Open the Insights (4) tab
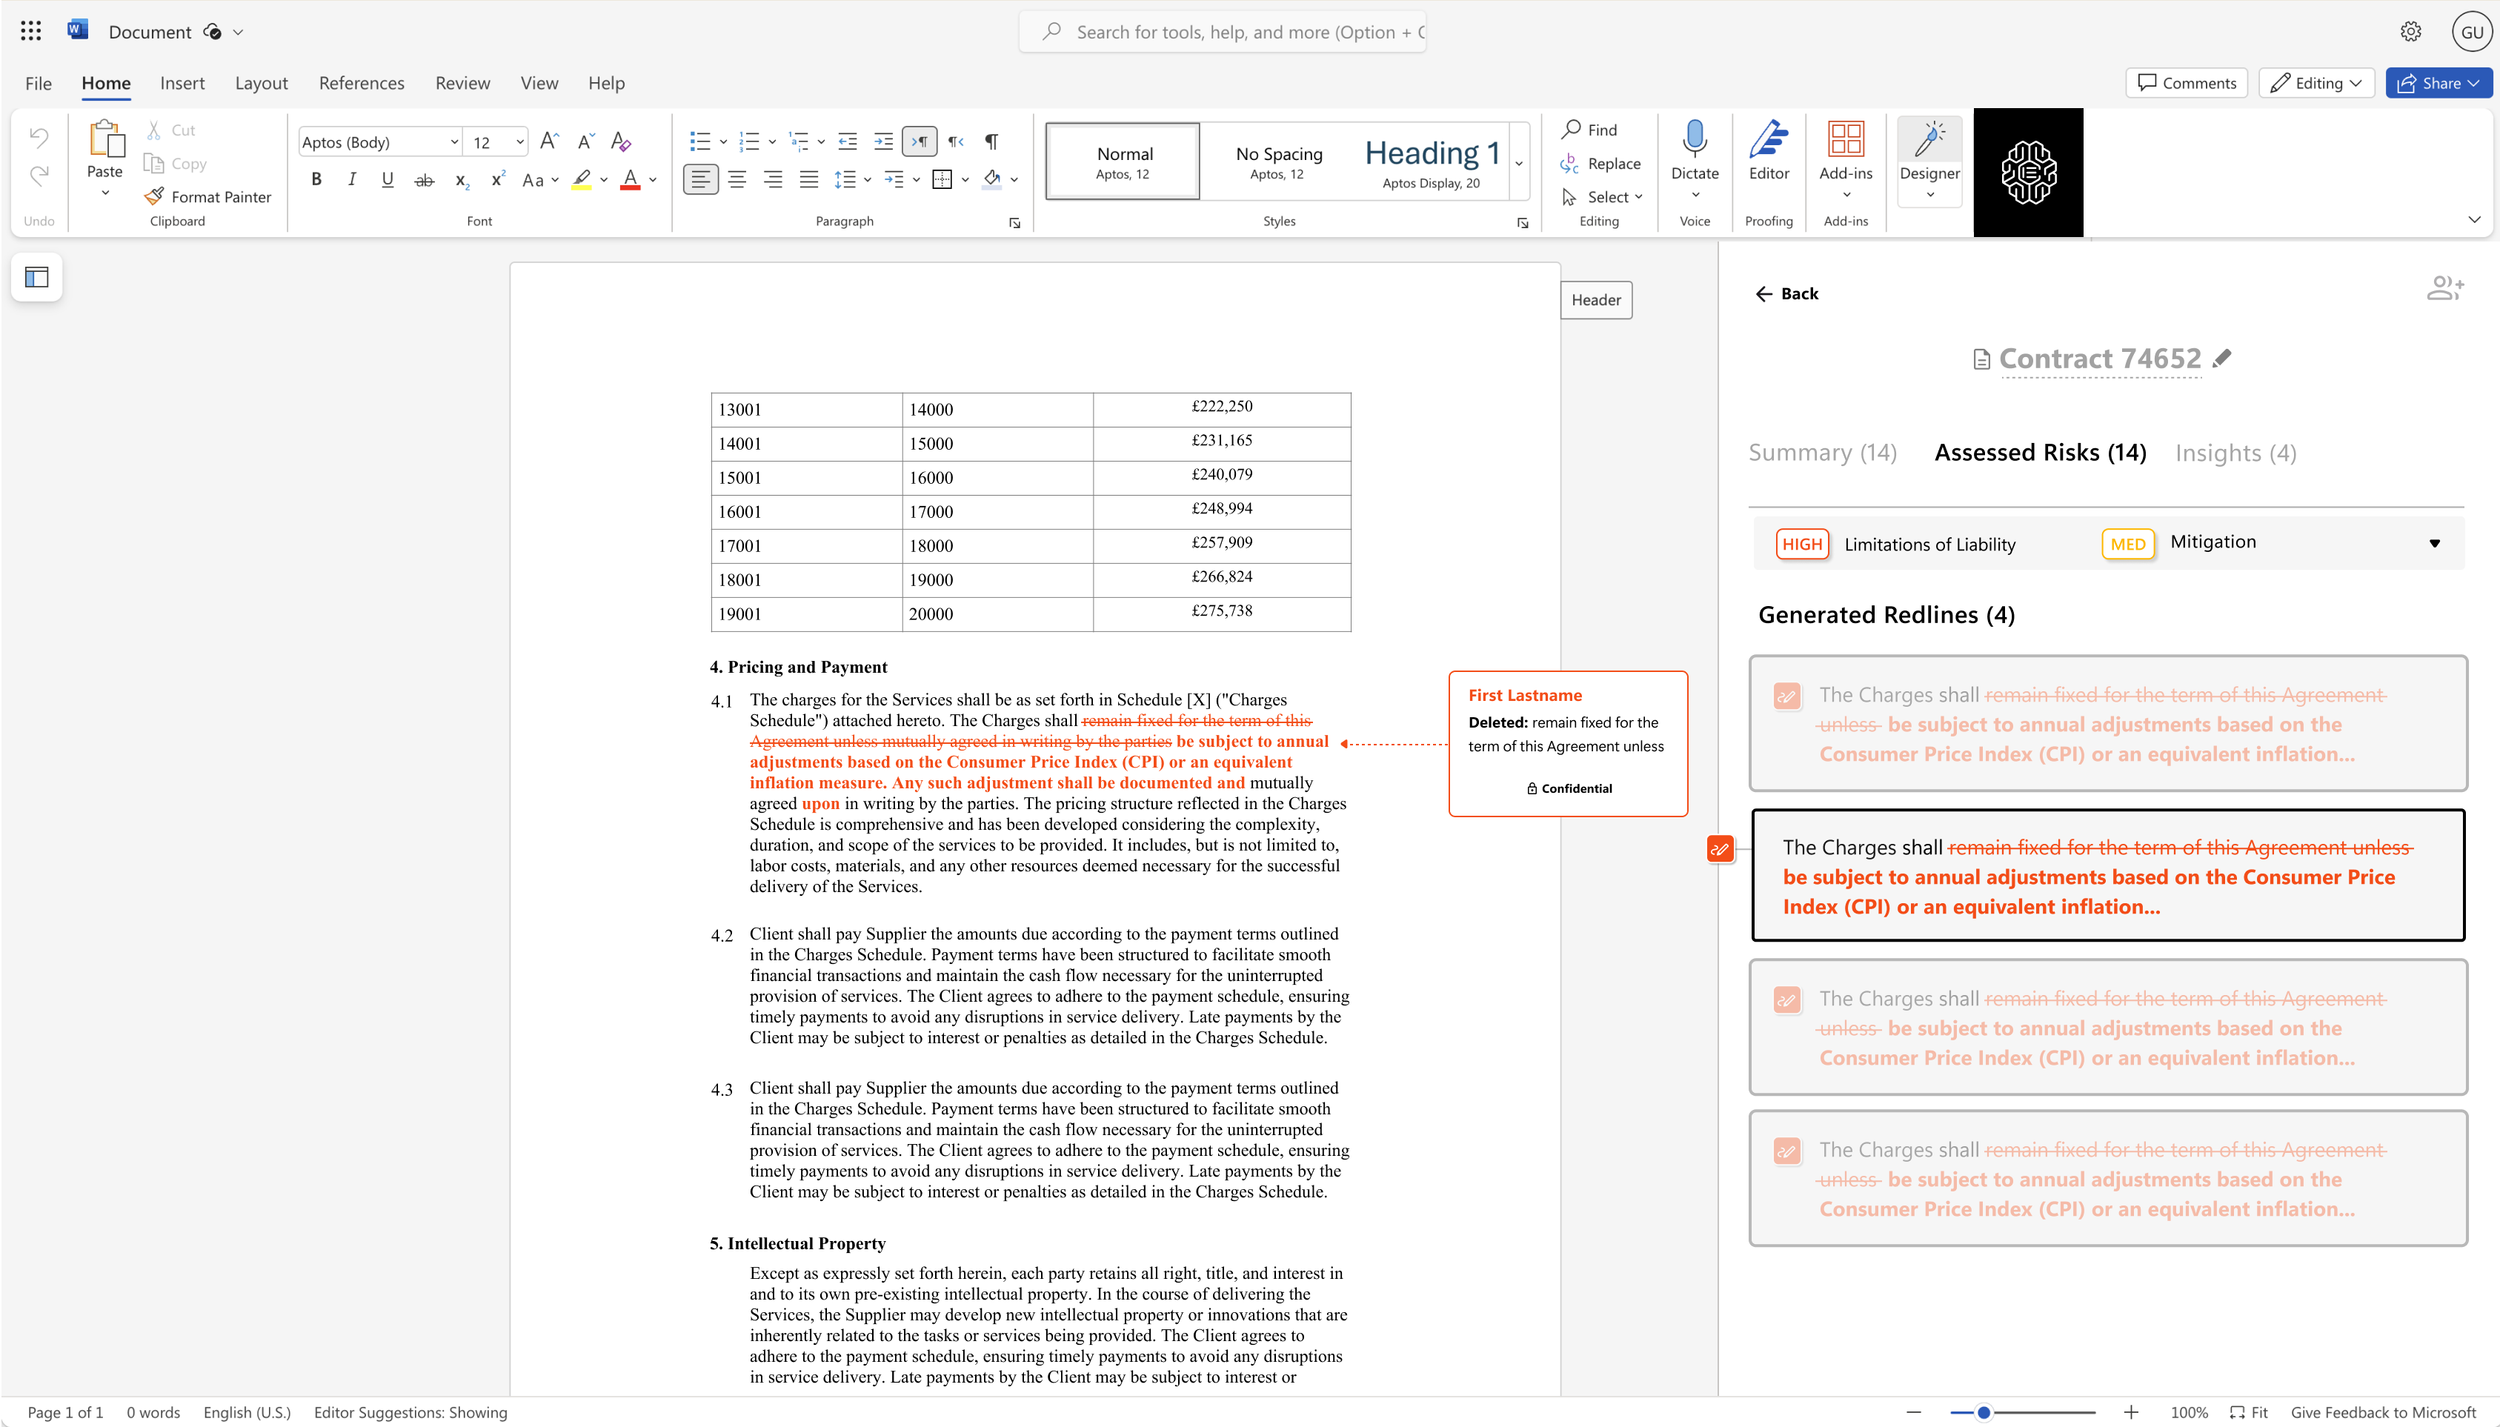The width and height of the screenshot is (2500, 1427). (2234, 452)
